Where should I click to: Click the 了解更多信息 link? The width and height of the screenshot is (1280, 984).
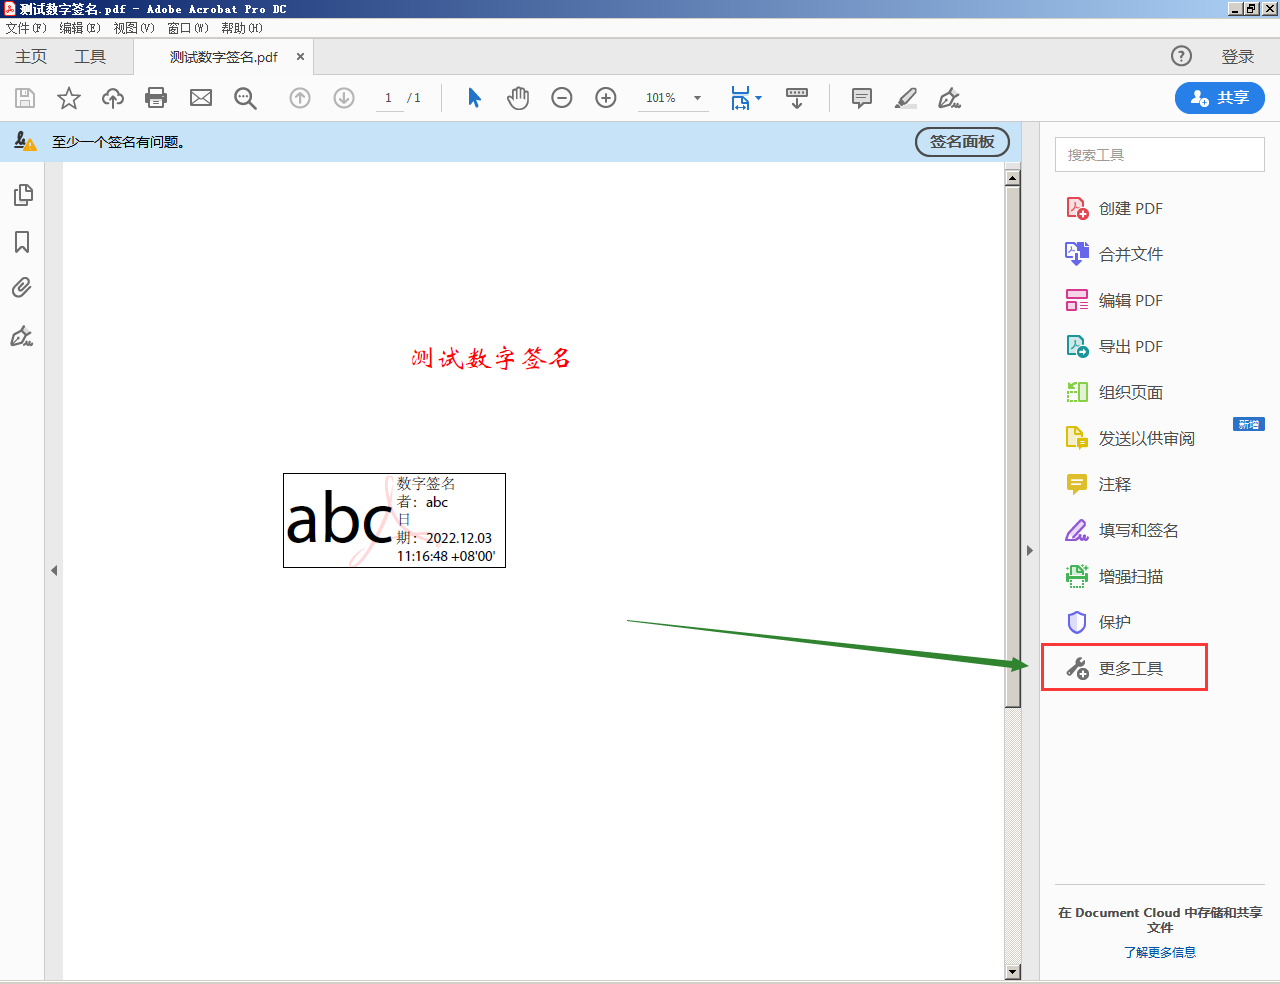1159,952
